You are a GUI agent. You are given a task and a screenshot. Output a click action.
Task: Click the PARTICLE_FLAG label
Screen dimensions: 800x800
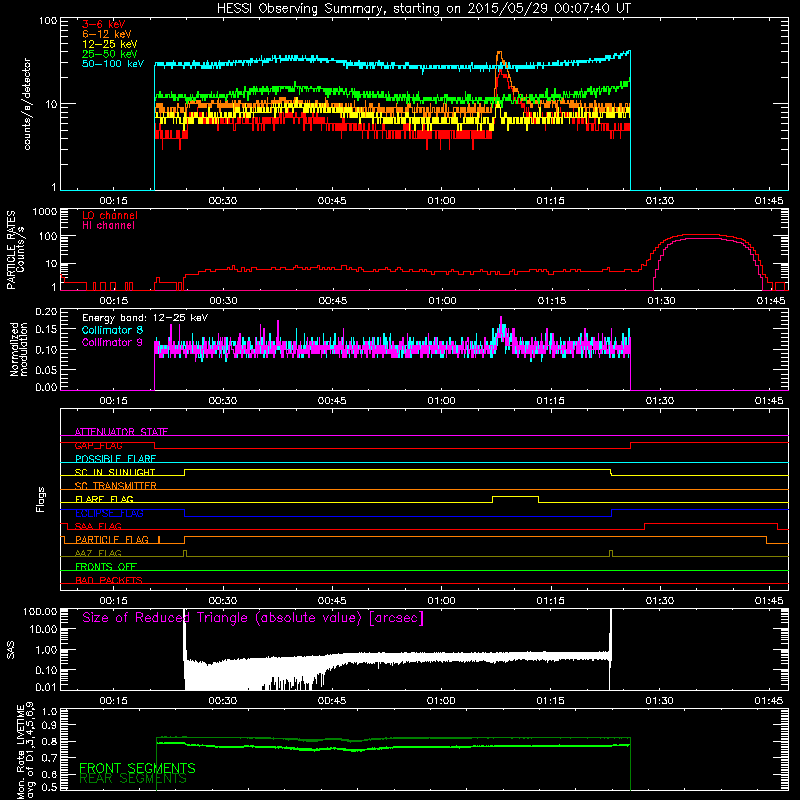click(112, 540)
